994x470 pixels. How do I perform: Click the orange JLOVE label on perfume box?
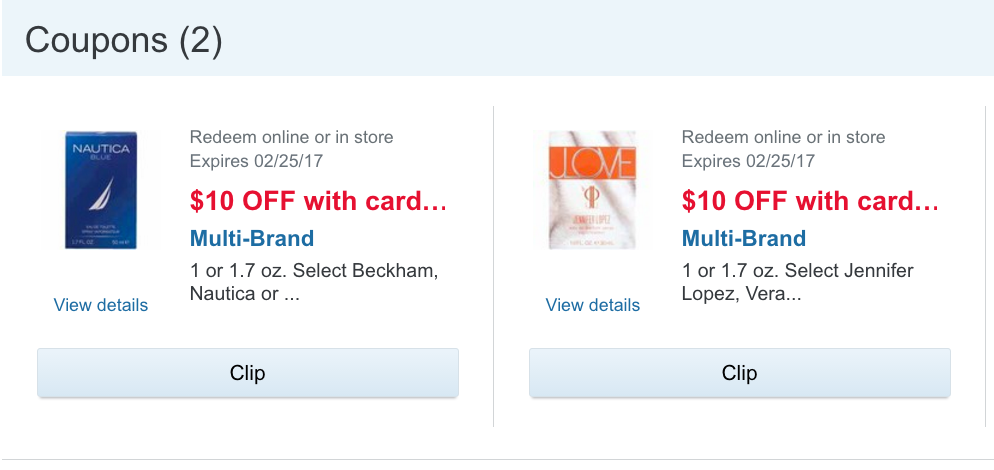pyautogui.click(x=591, y=161)
